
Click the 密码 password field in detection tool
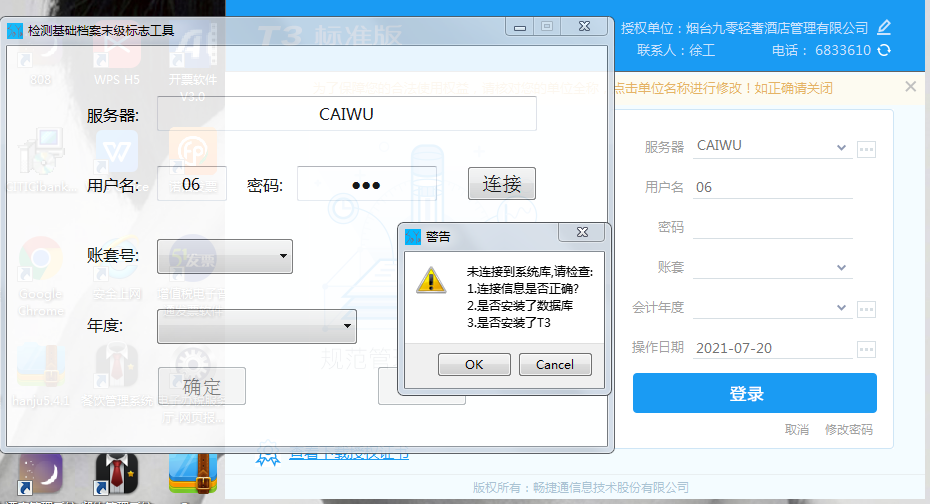coord(367,184)
